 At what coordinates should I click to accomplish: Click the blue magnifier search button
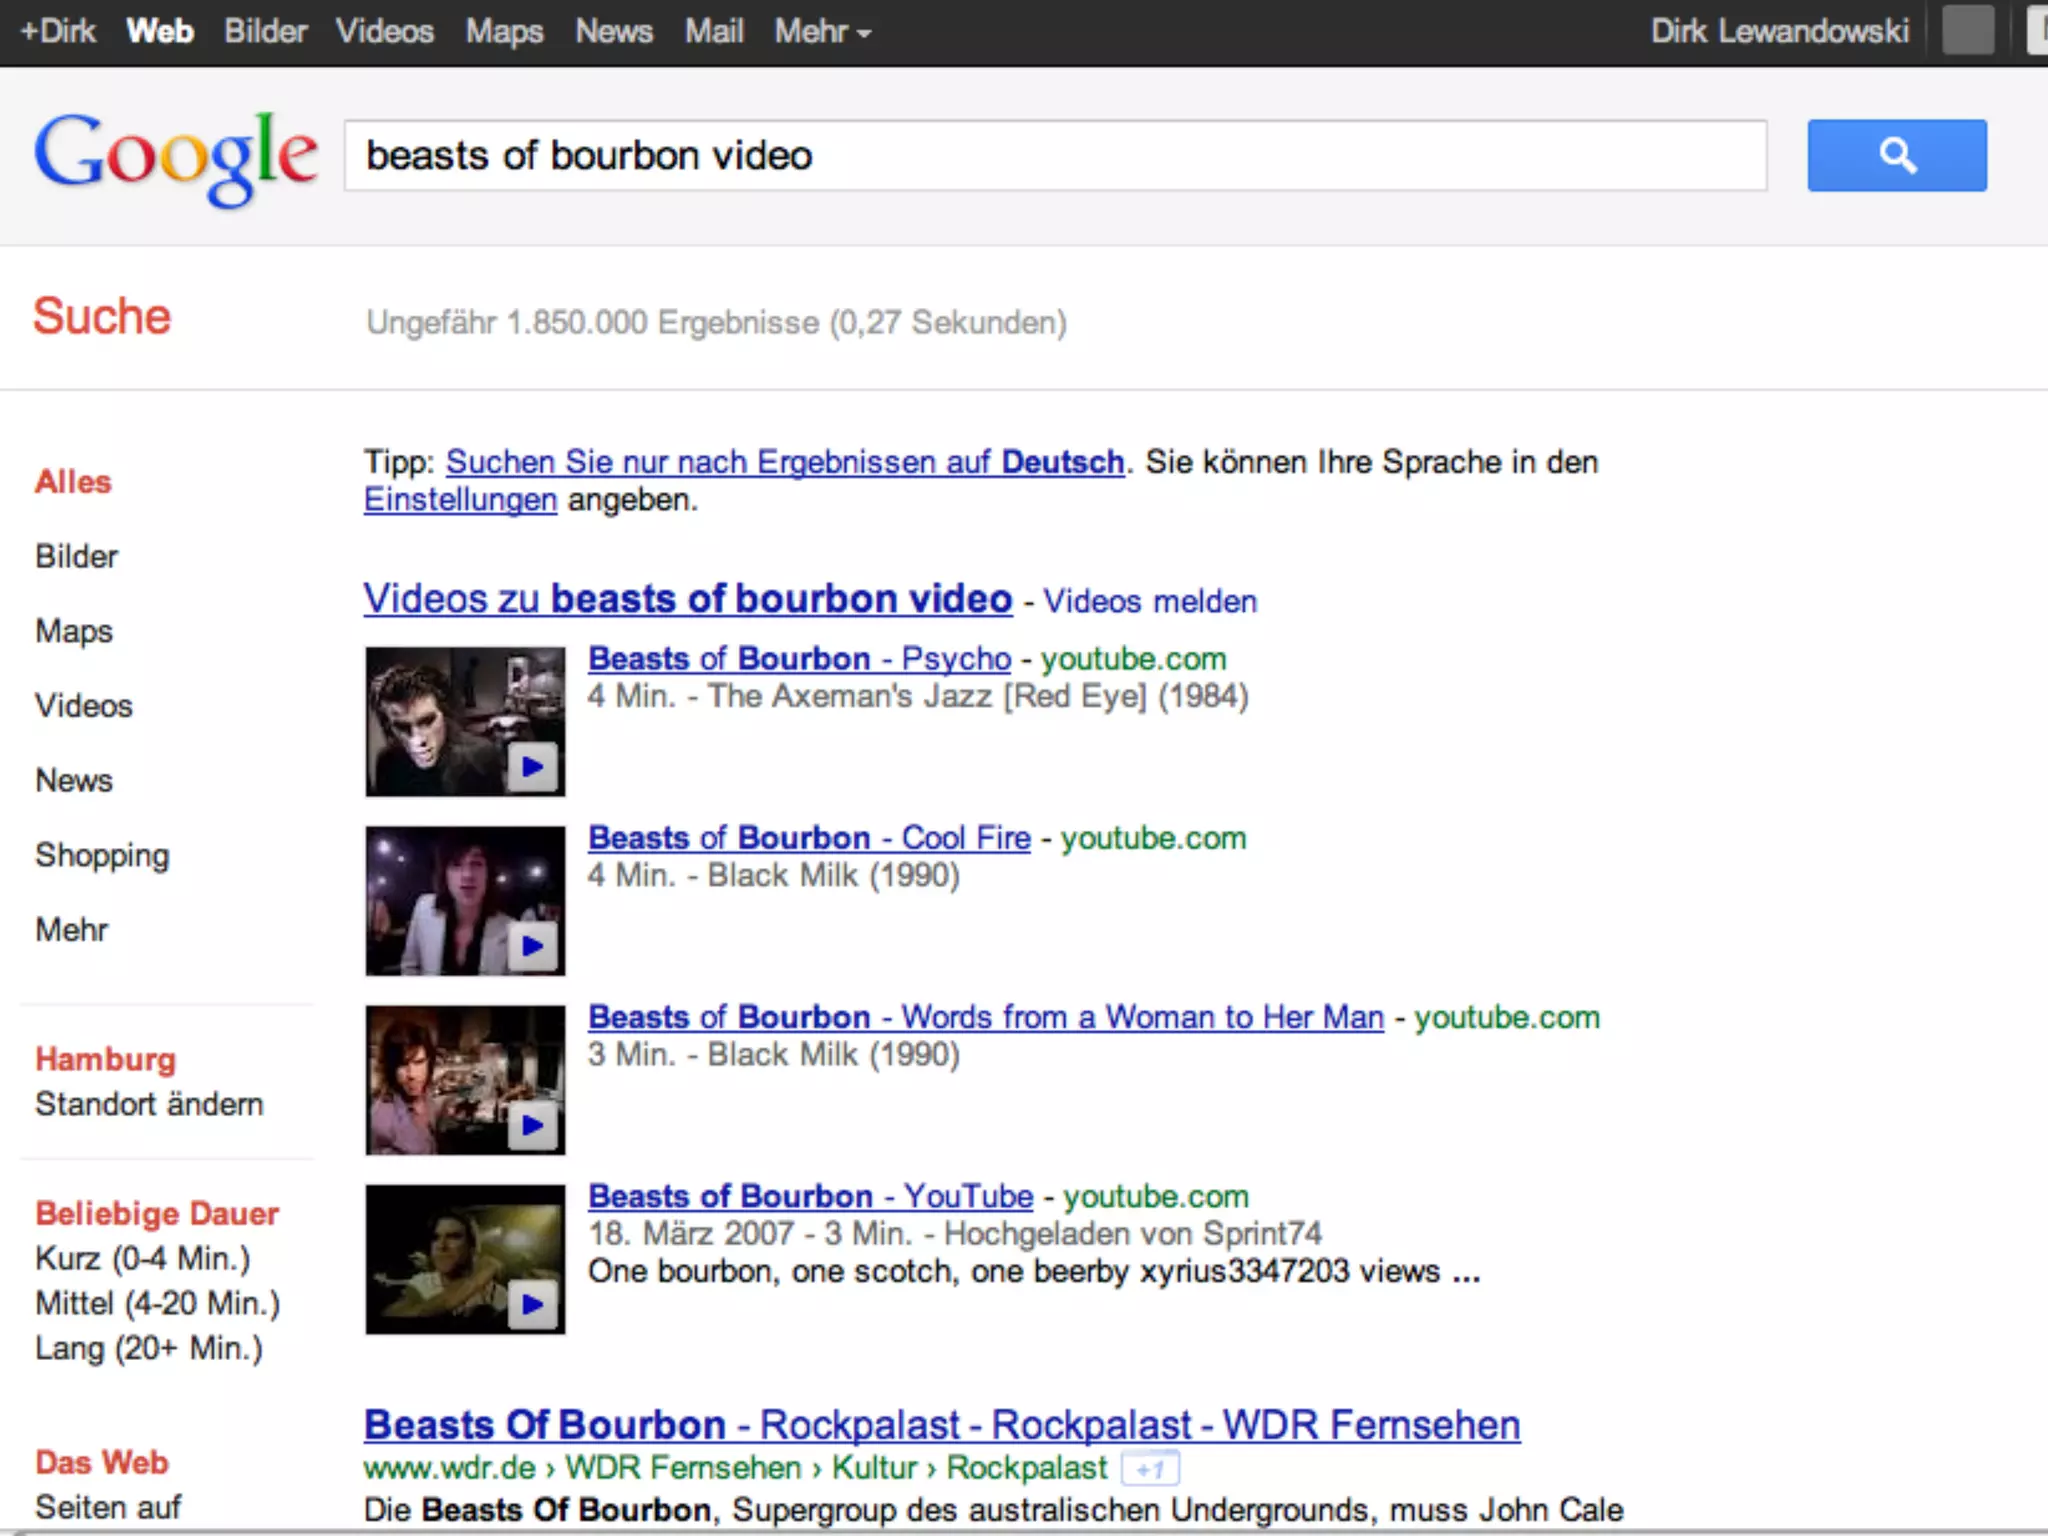[x=1896, y=155]
